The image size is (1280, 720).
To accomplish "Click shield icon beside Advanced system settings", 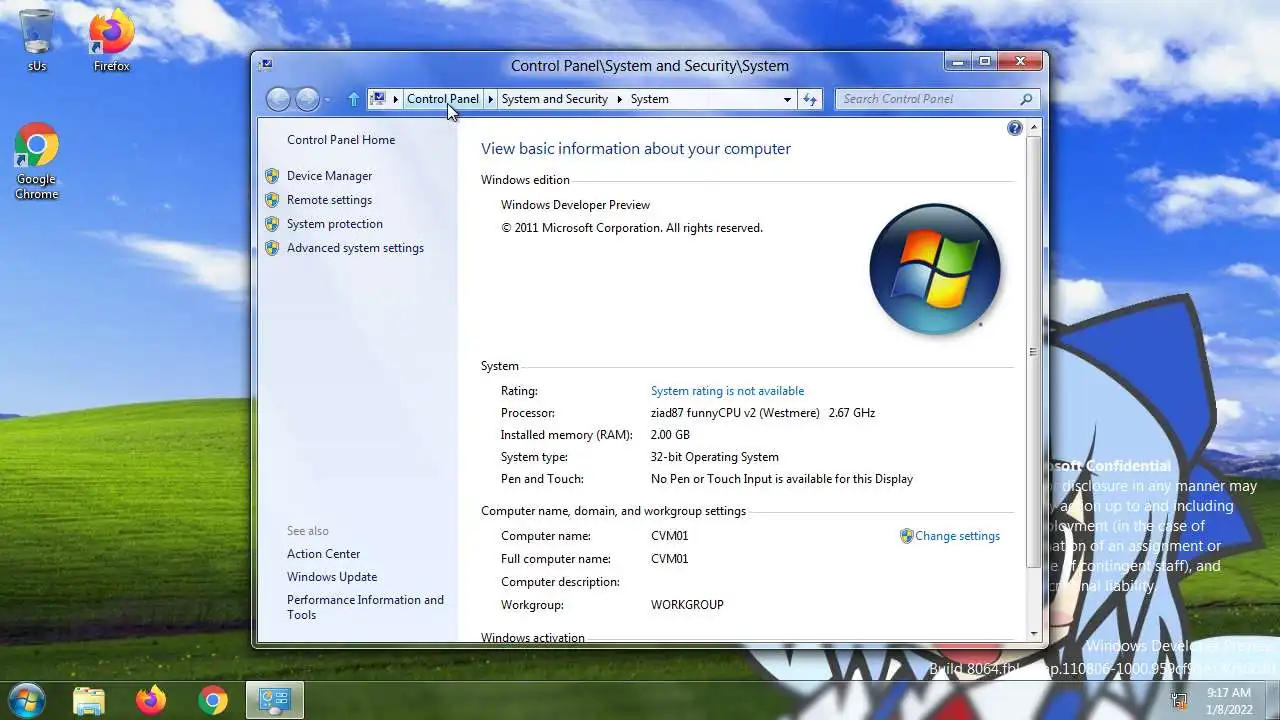I will 272,248.
